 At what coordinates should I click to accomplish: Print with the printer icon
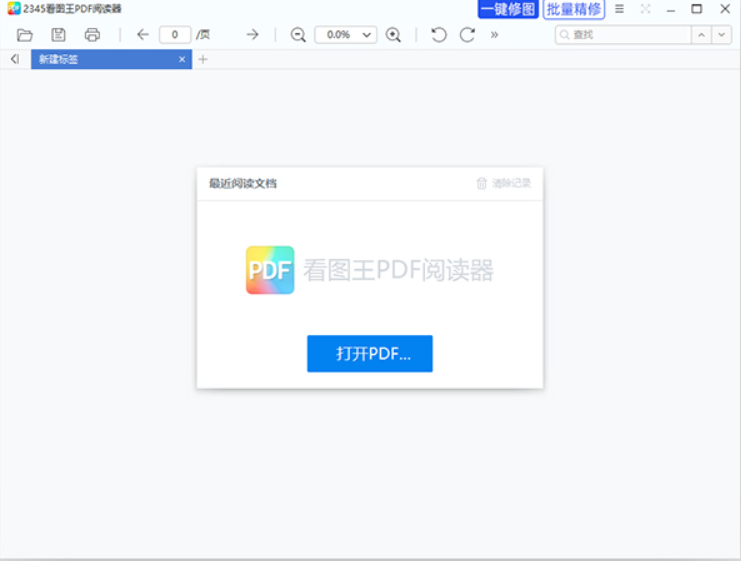click(x=92, y=35)
